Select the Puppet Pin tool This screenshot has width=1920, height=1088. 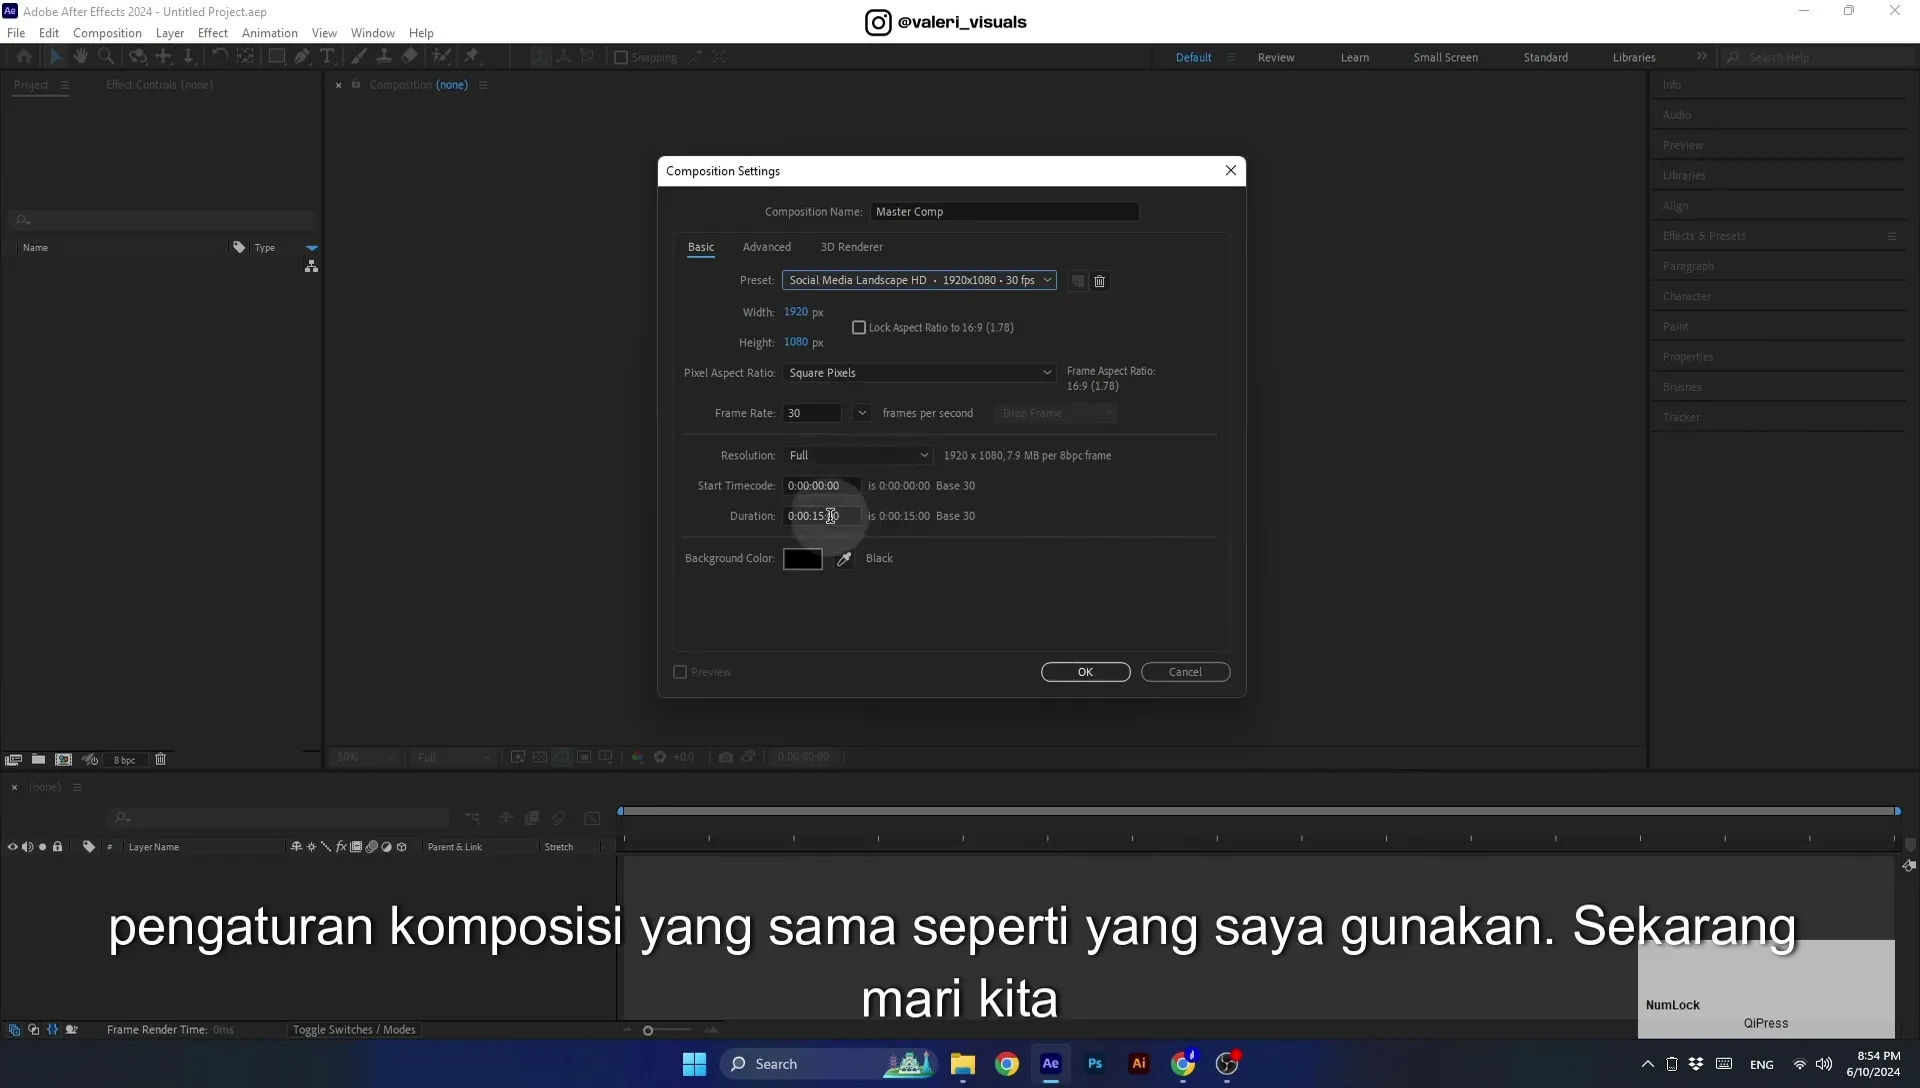(x=471, y=57)
